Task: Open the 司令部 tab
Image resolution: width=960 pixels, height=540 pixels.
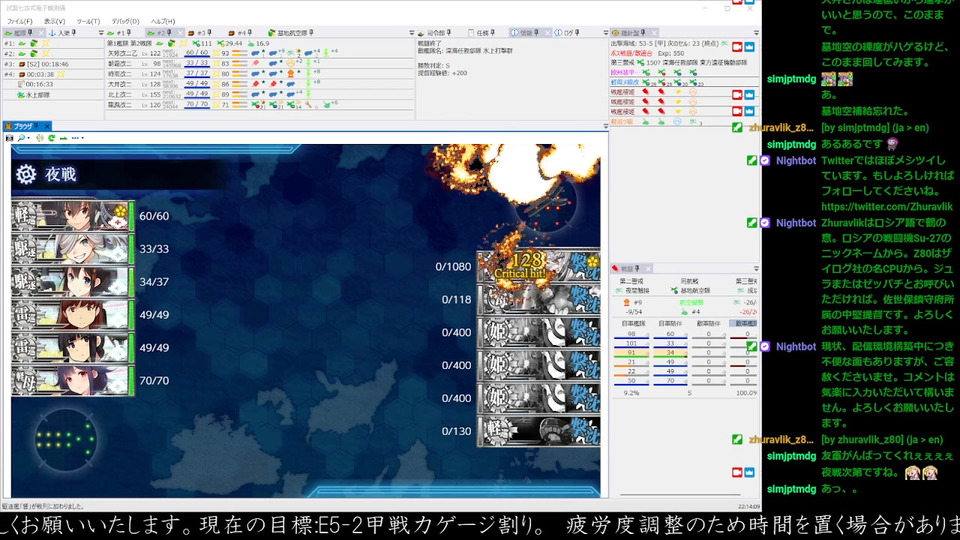Action: pos(435,32)
